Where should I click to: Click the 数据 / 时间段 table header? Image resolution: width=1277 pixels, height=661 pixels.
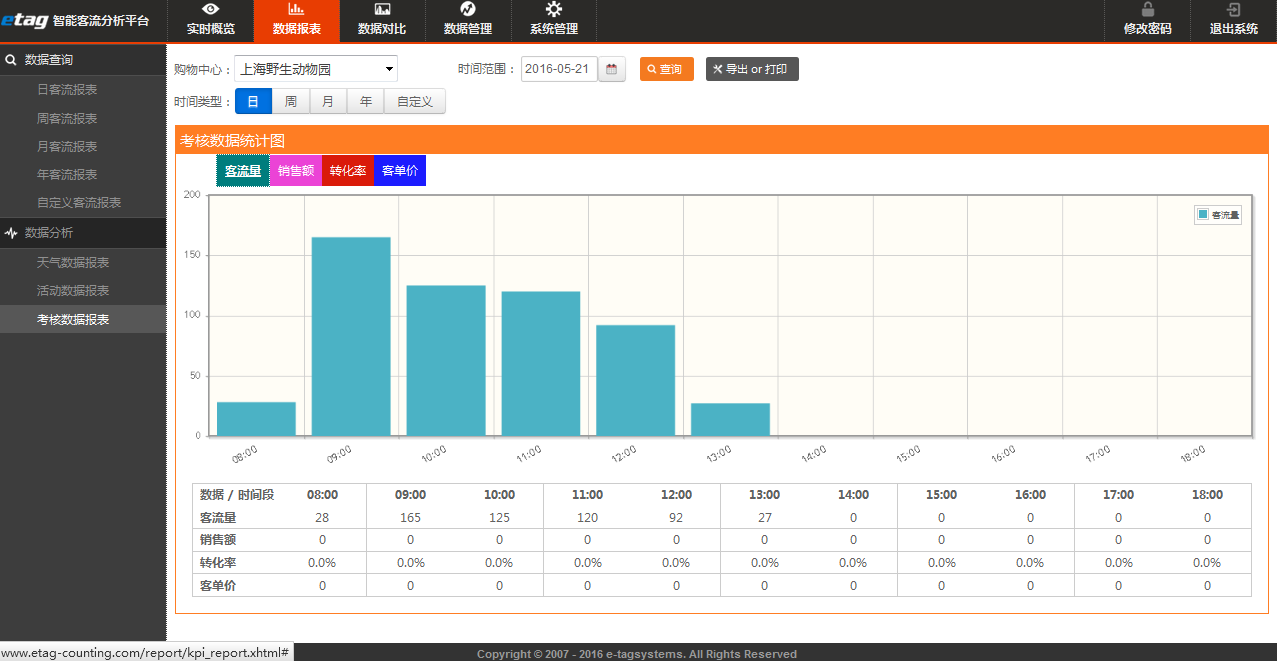[x=237, y=495]
